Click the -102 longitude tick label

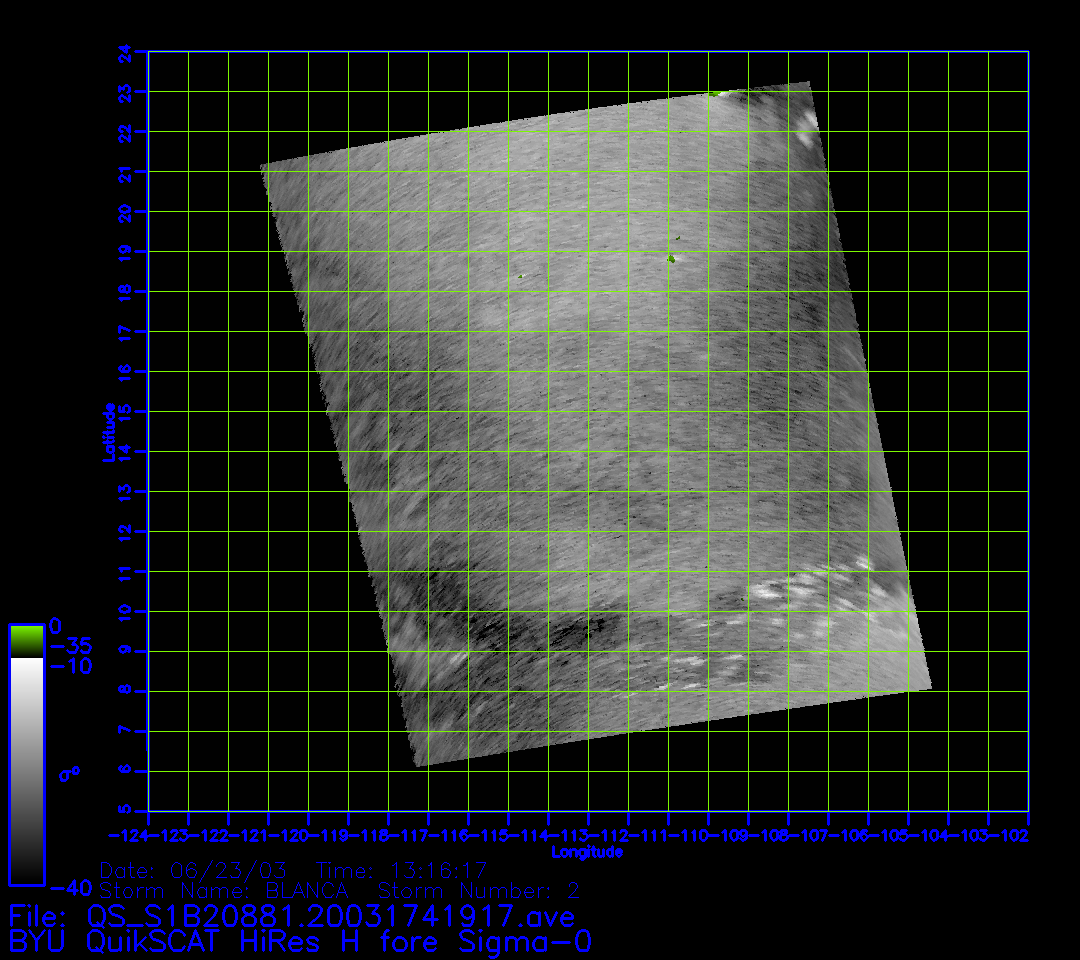click(1009, 835)
